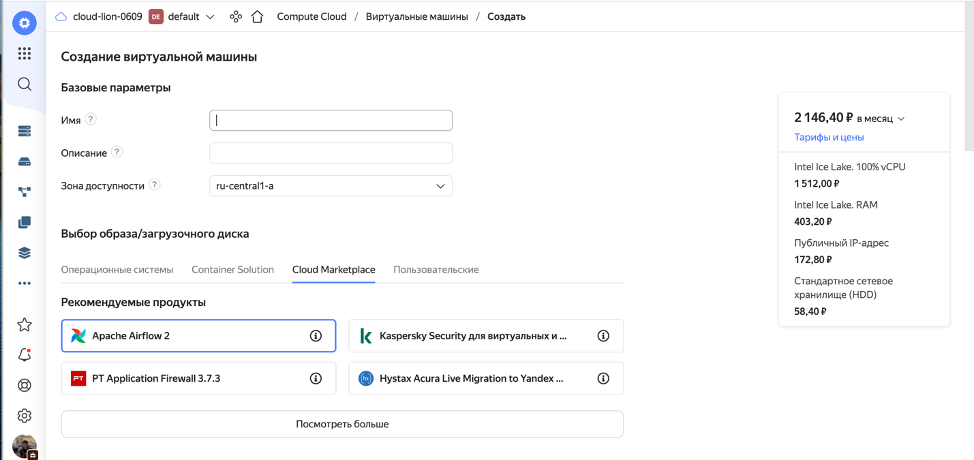Click the Рекомендуемые продукты heading
This screenshot has height=460, width=974.
point(134,302)
